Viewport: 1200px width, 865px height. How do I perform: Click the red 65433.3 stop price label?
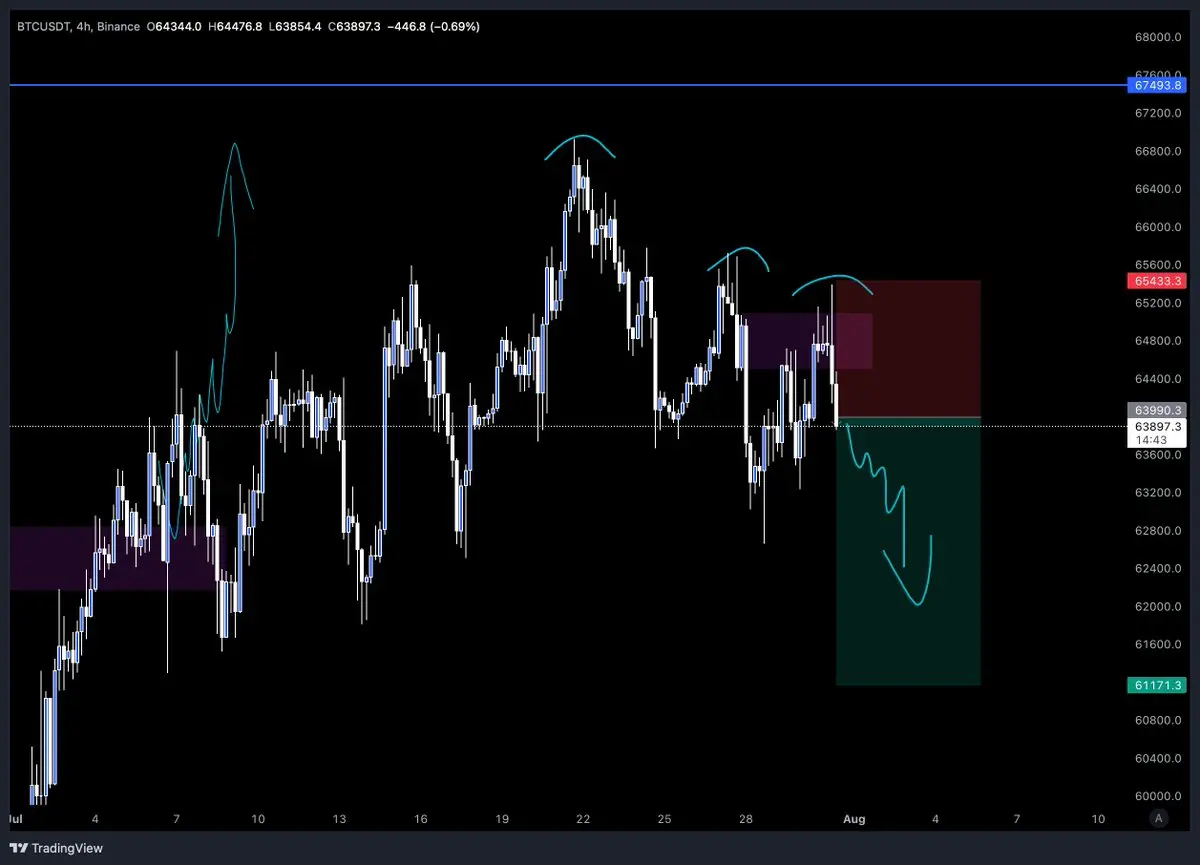tap(1159, 281)
